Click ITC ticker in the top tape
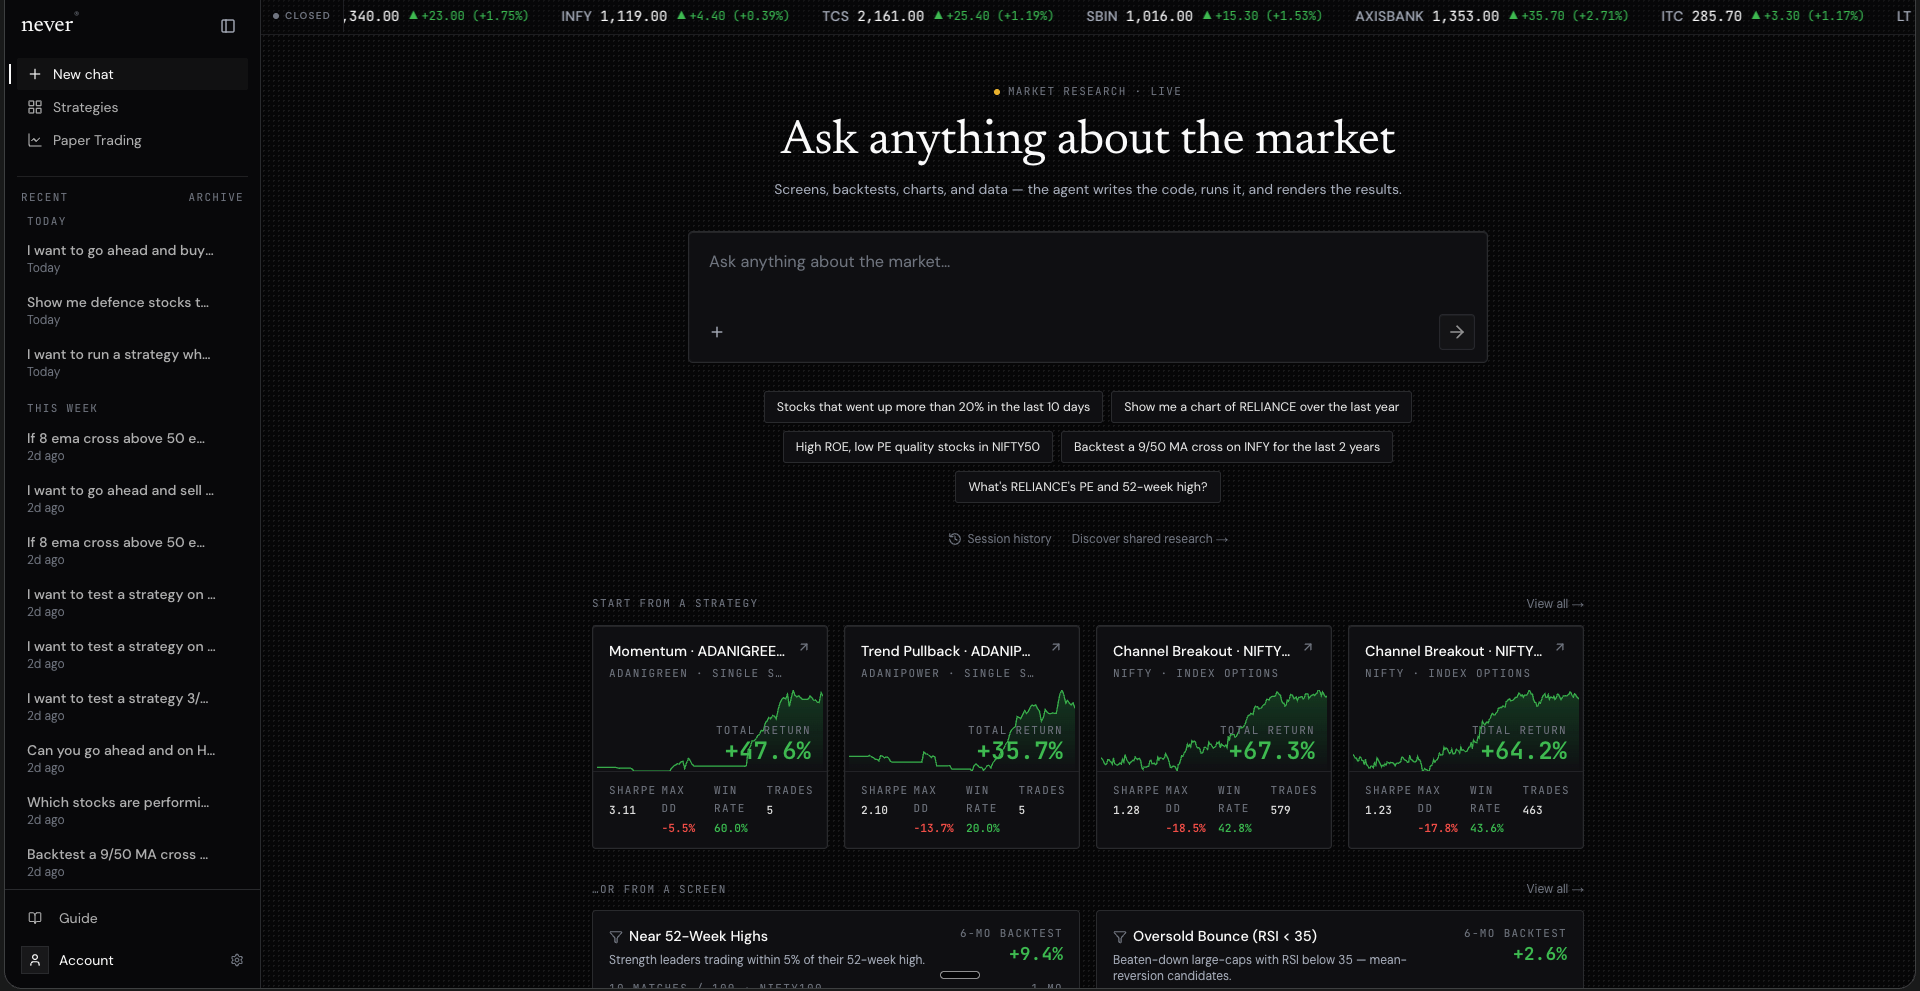 click(x=1762, y=16)
